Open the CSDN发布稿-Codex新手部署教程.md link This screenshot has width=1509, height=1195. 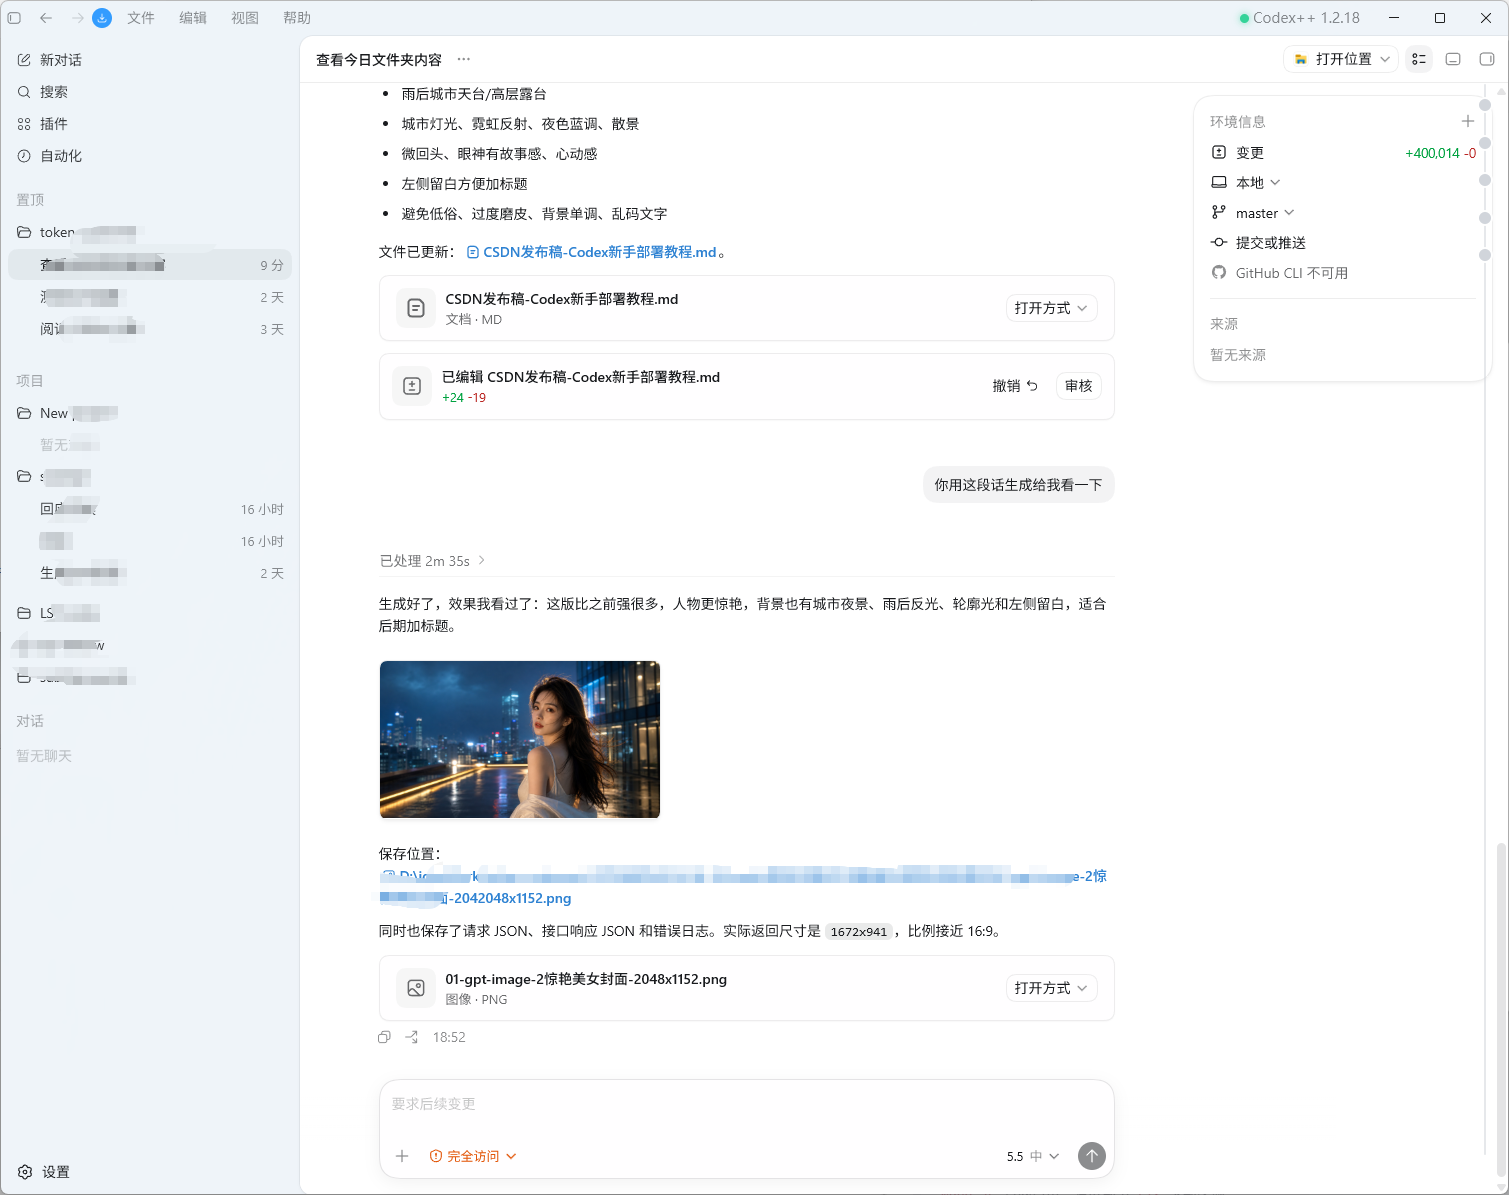592,252
